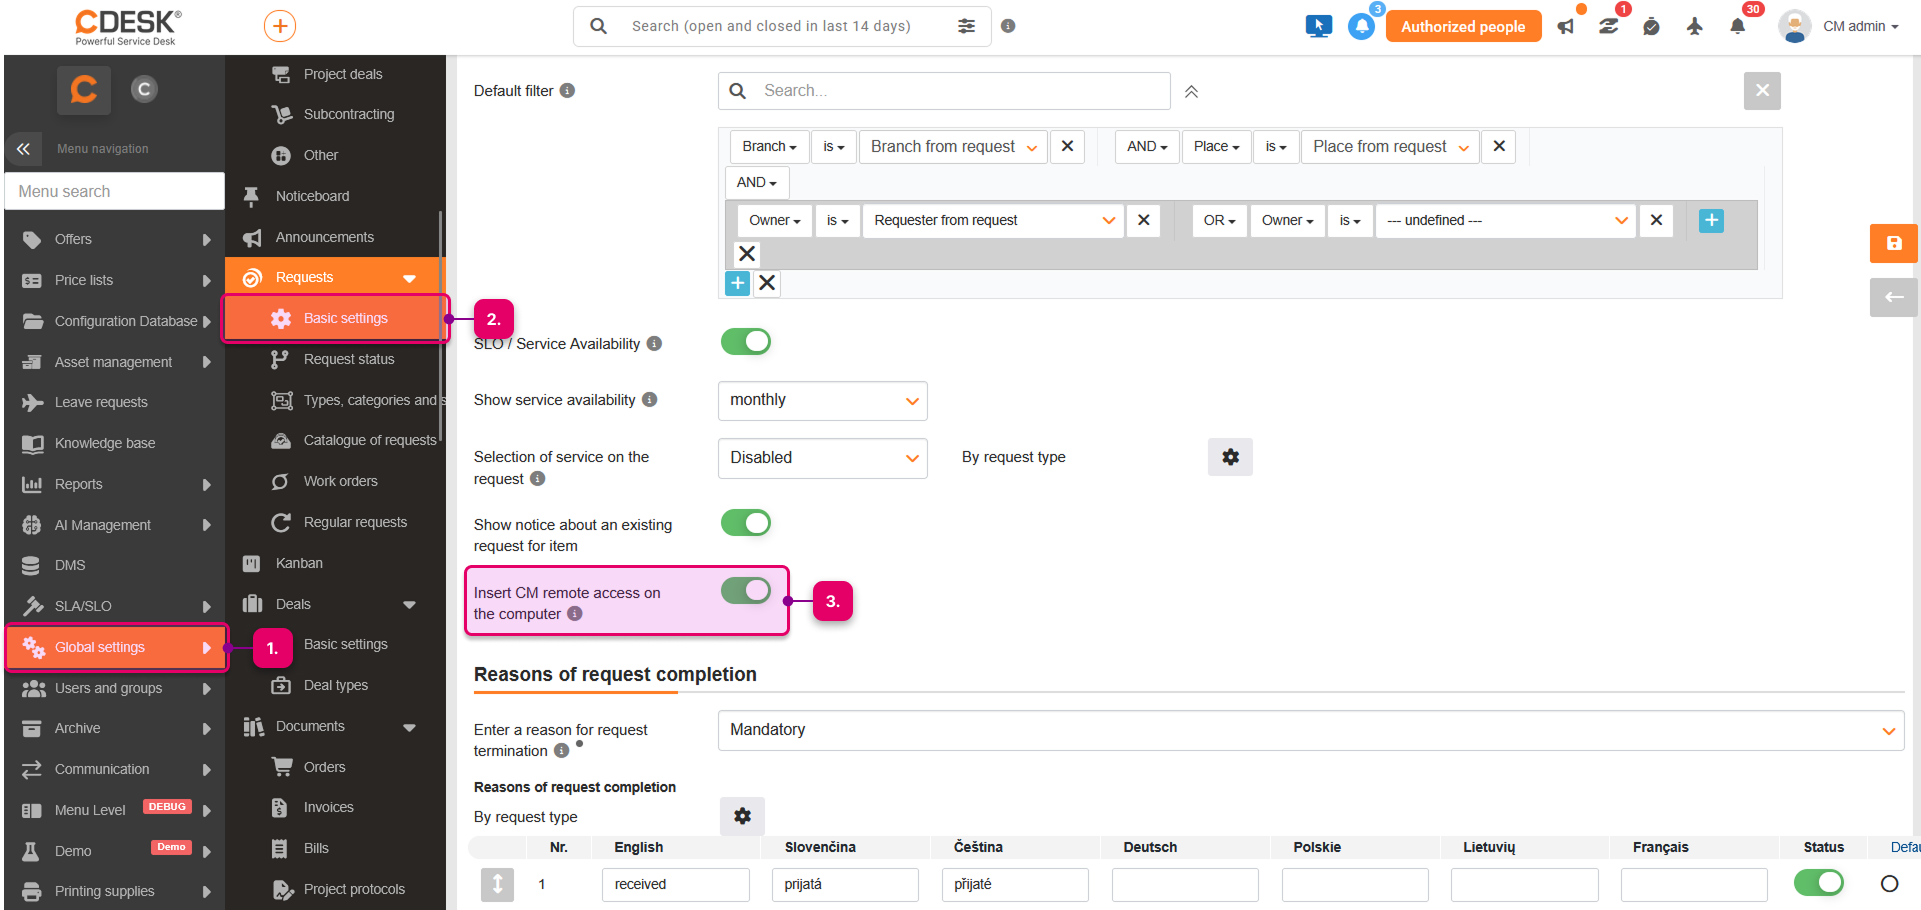Open the notifications bell icon
The height and width of the screenshot is (910, 1921).
coord(1738,26)
